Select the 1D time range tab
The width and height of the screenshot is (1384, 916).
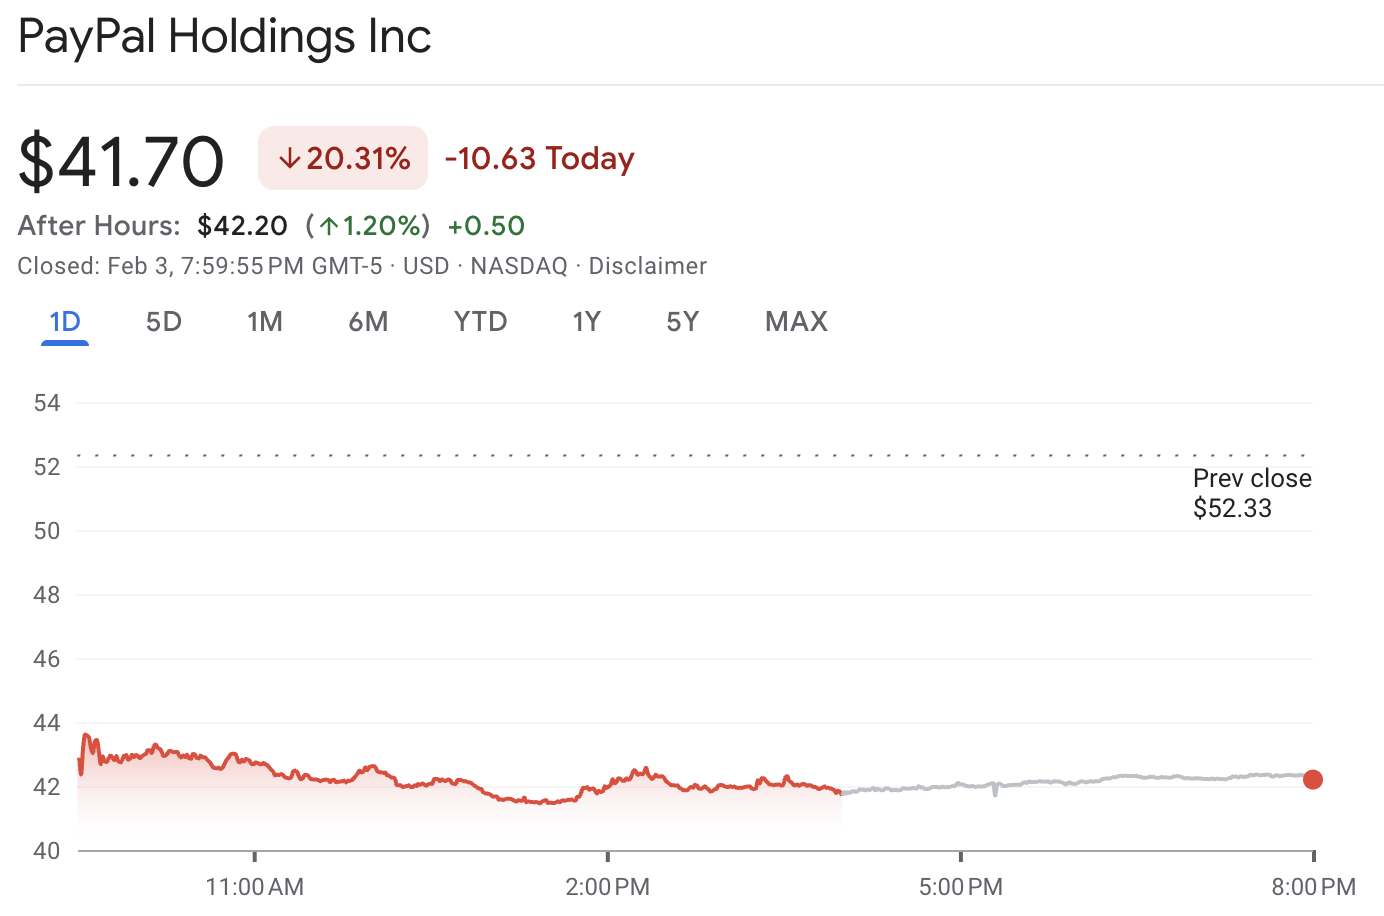(x=65, y=322)
